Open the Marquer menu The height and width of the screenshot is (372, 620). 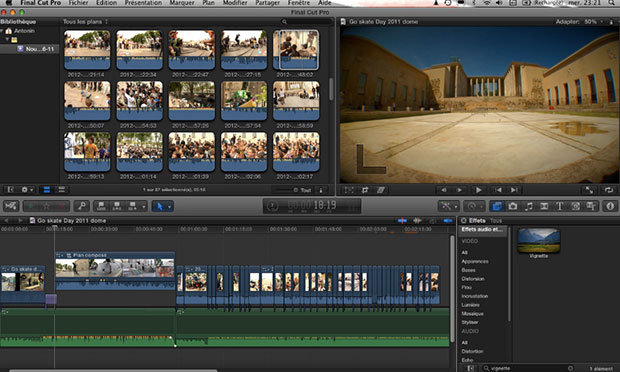(x=182, y=3)
